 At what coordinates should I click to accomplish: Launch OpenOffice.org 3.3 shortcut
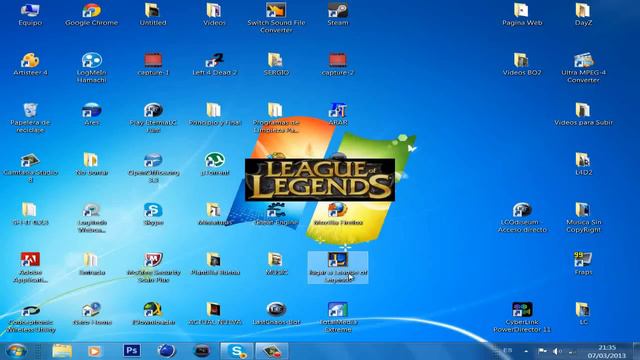click(x=153, y=168)
